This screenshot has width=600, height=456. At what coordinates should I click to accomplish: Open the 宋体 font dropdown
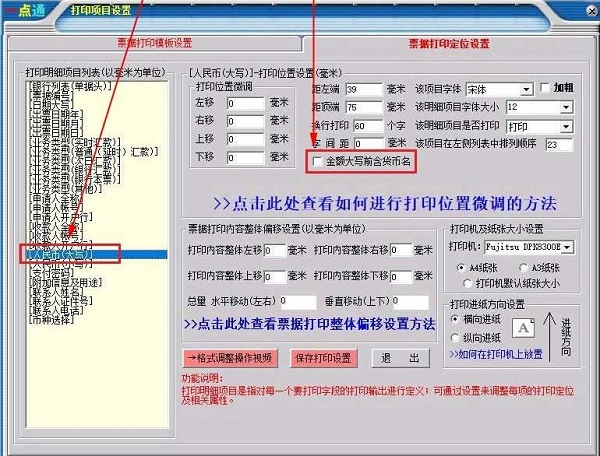pos(526,88)
